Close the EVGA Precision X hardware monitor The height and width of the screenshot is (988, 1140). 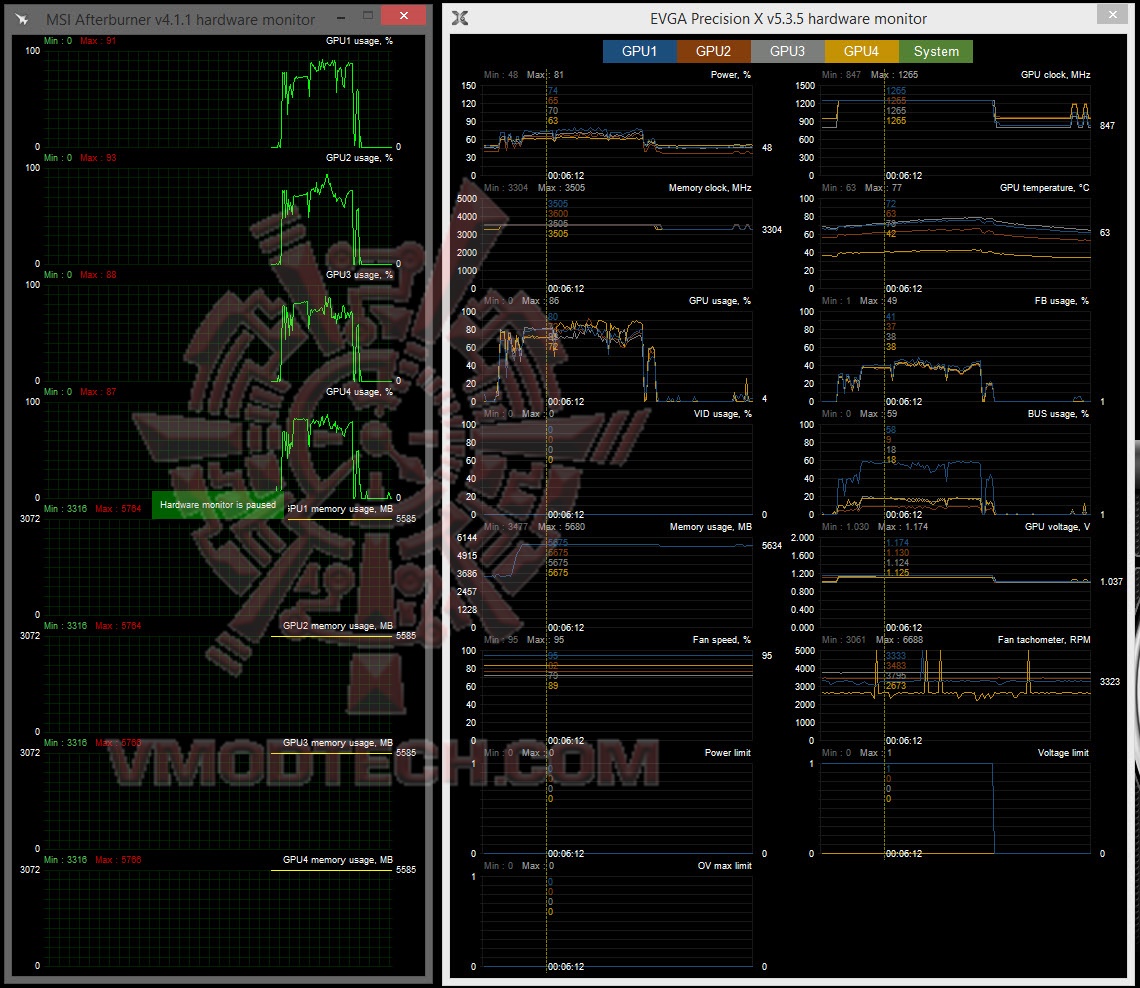tap(1112, 15)
